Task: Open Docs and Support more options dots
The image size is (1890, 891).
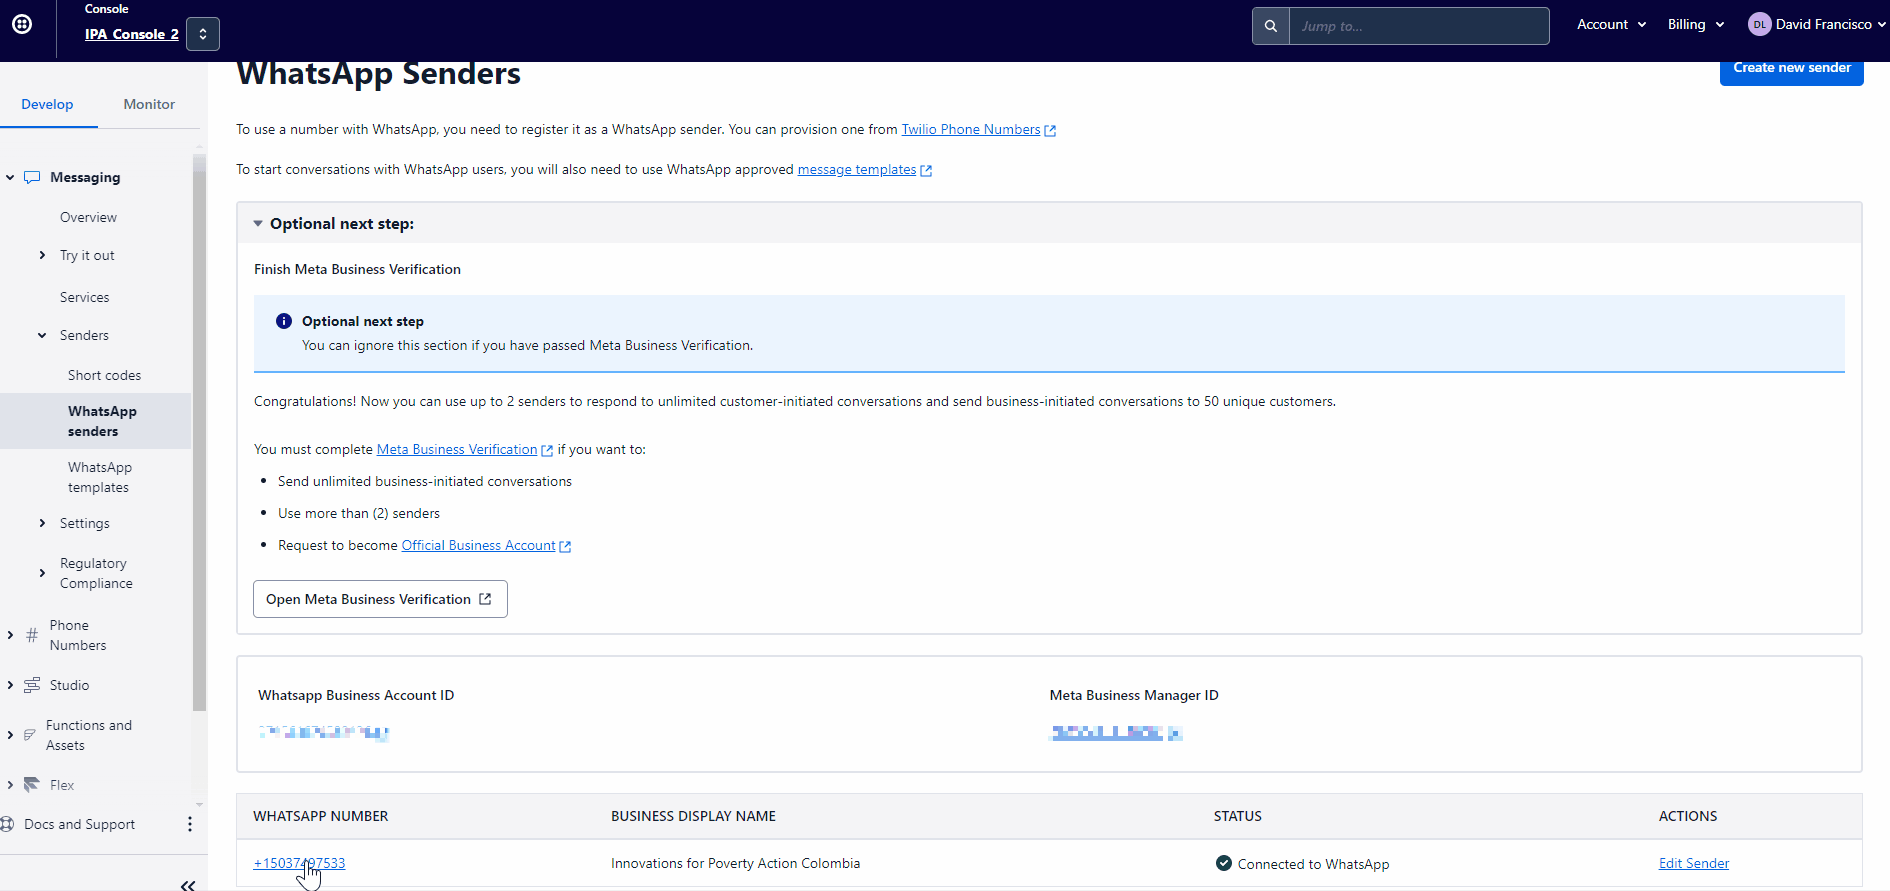Action: point(190,824)
